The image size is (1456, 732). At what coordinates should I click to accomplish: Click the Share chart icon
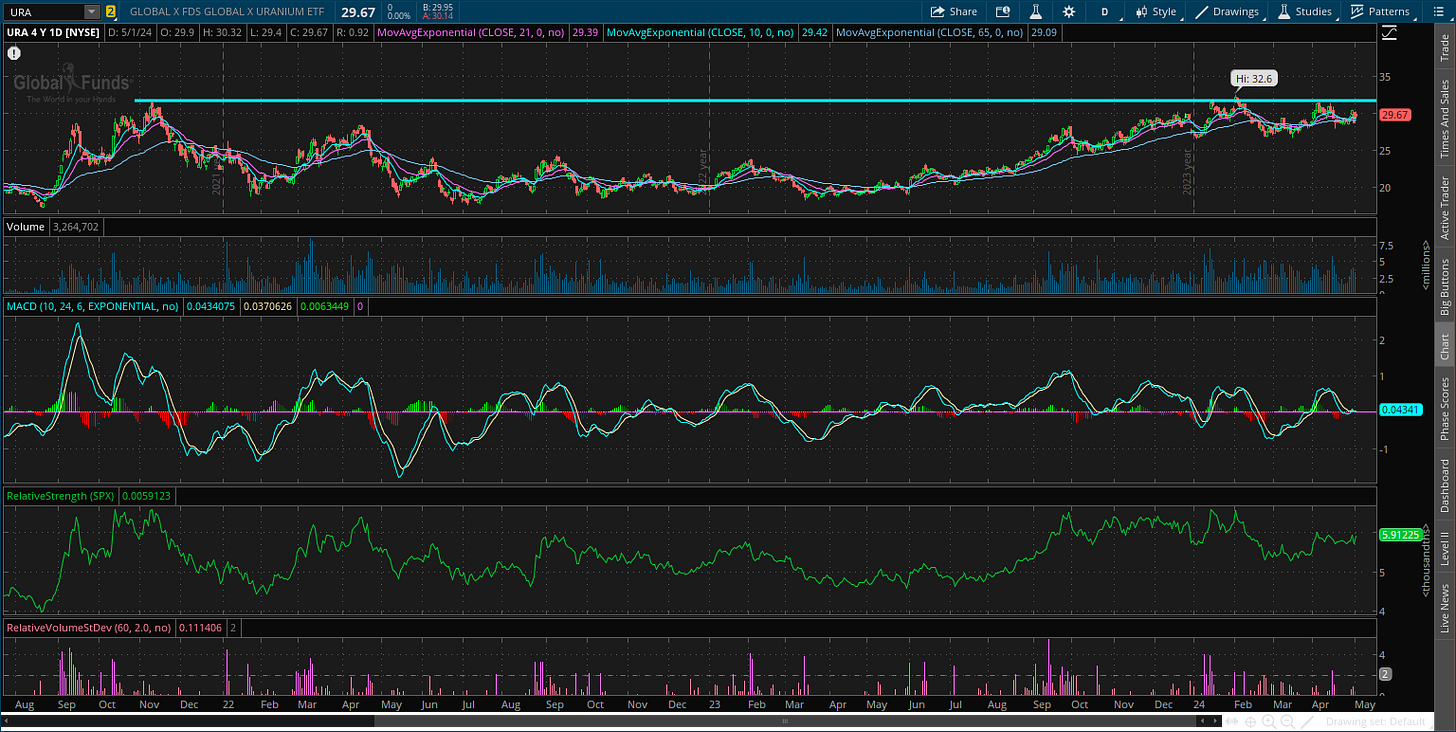(x=953, y=12)
